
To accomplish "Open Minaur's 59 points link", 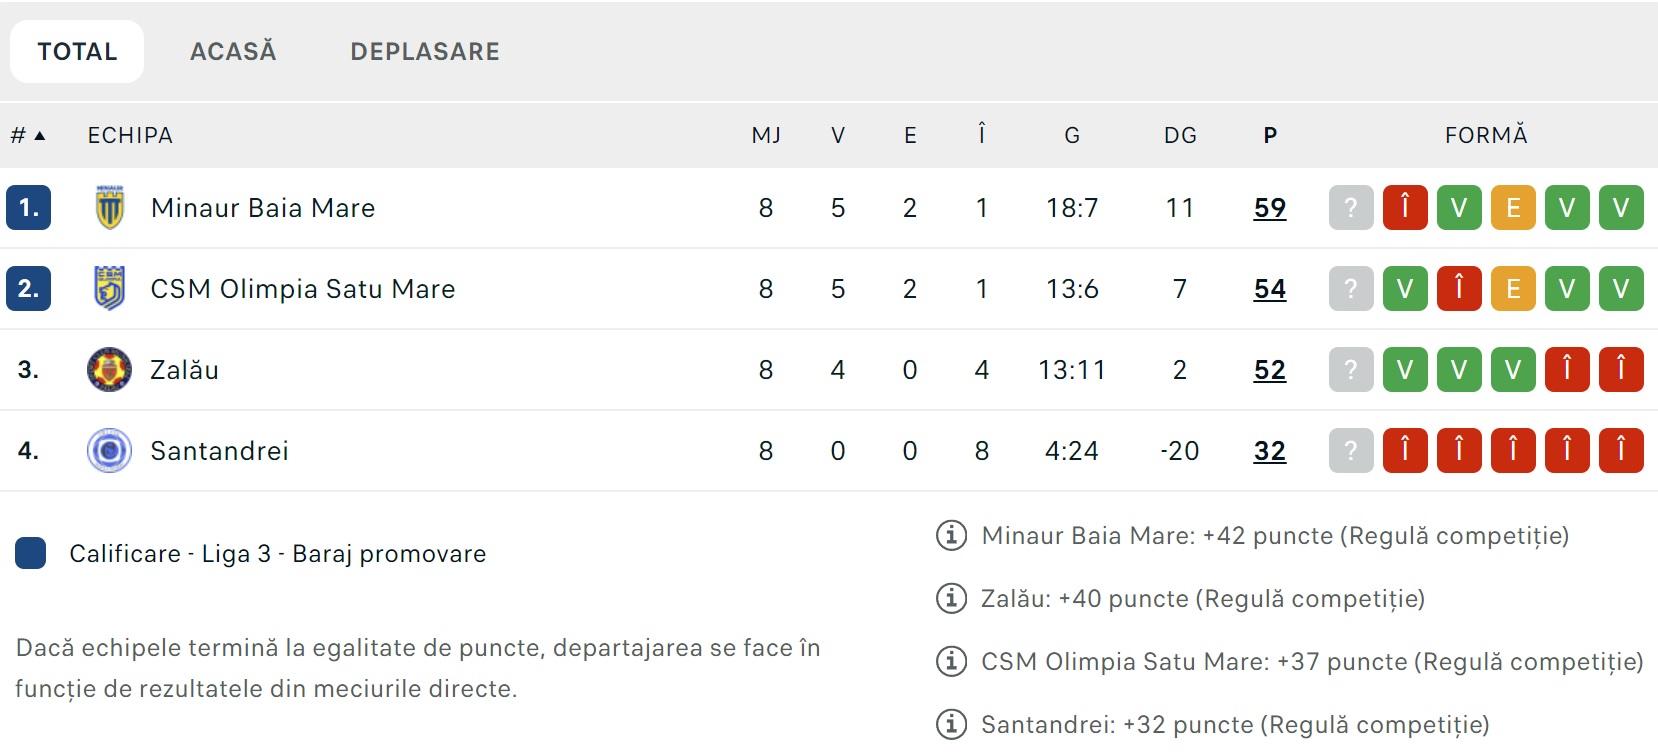I will point(1270,208).
